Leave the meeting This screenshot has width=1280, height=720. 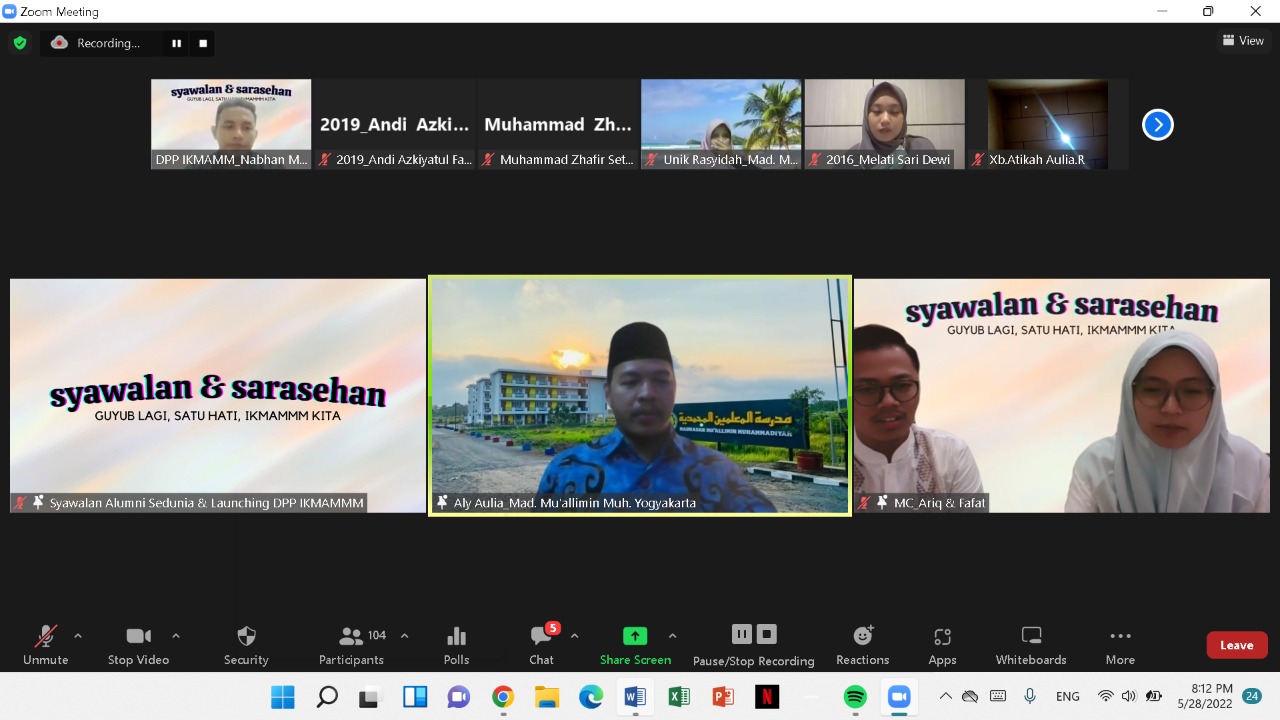pyautogui.click(x=1236, y=645)
